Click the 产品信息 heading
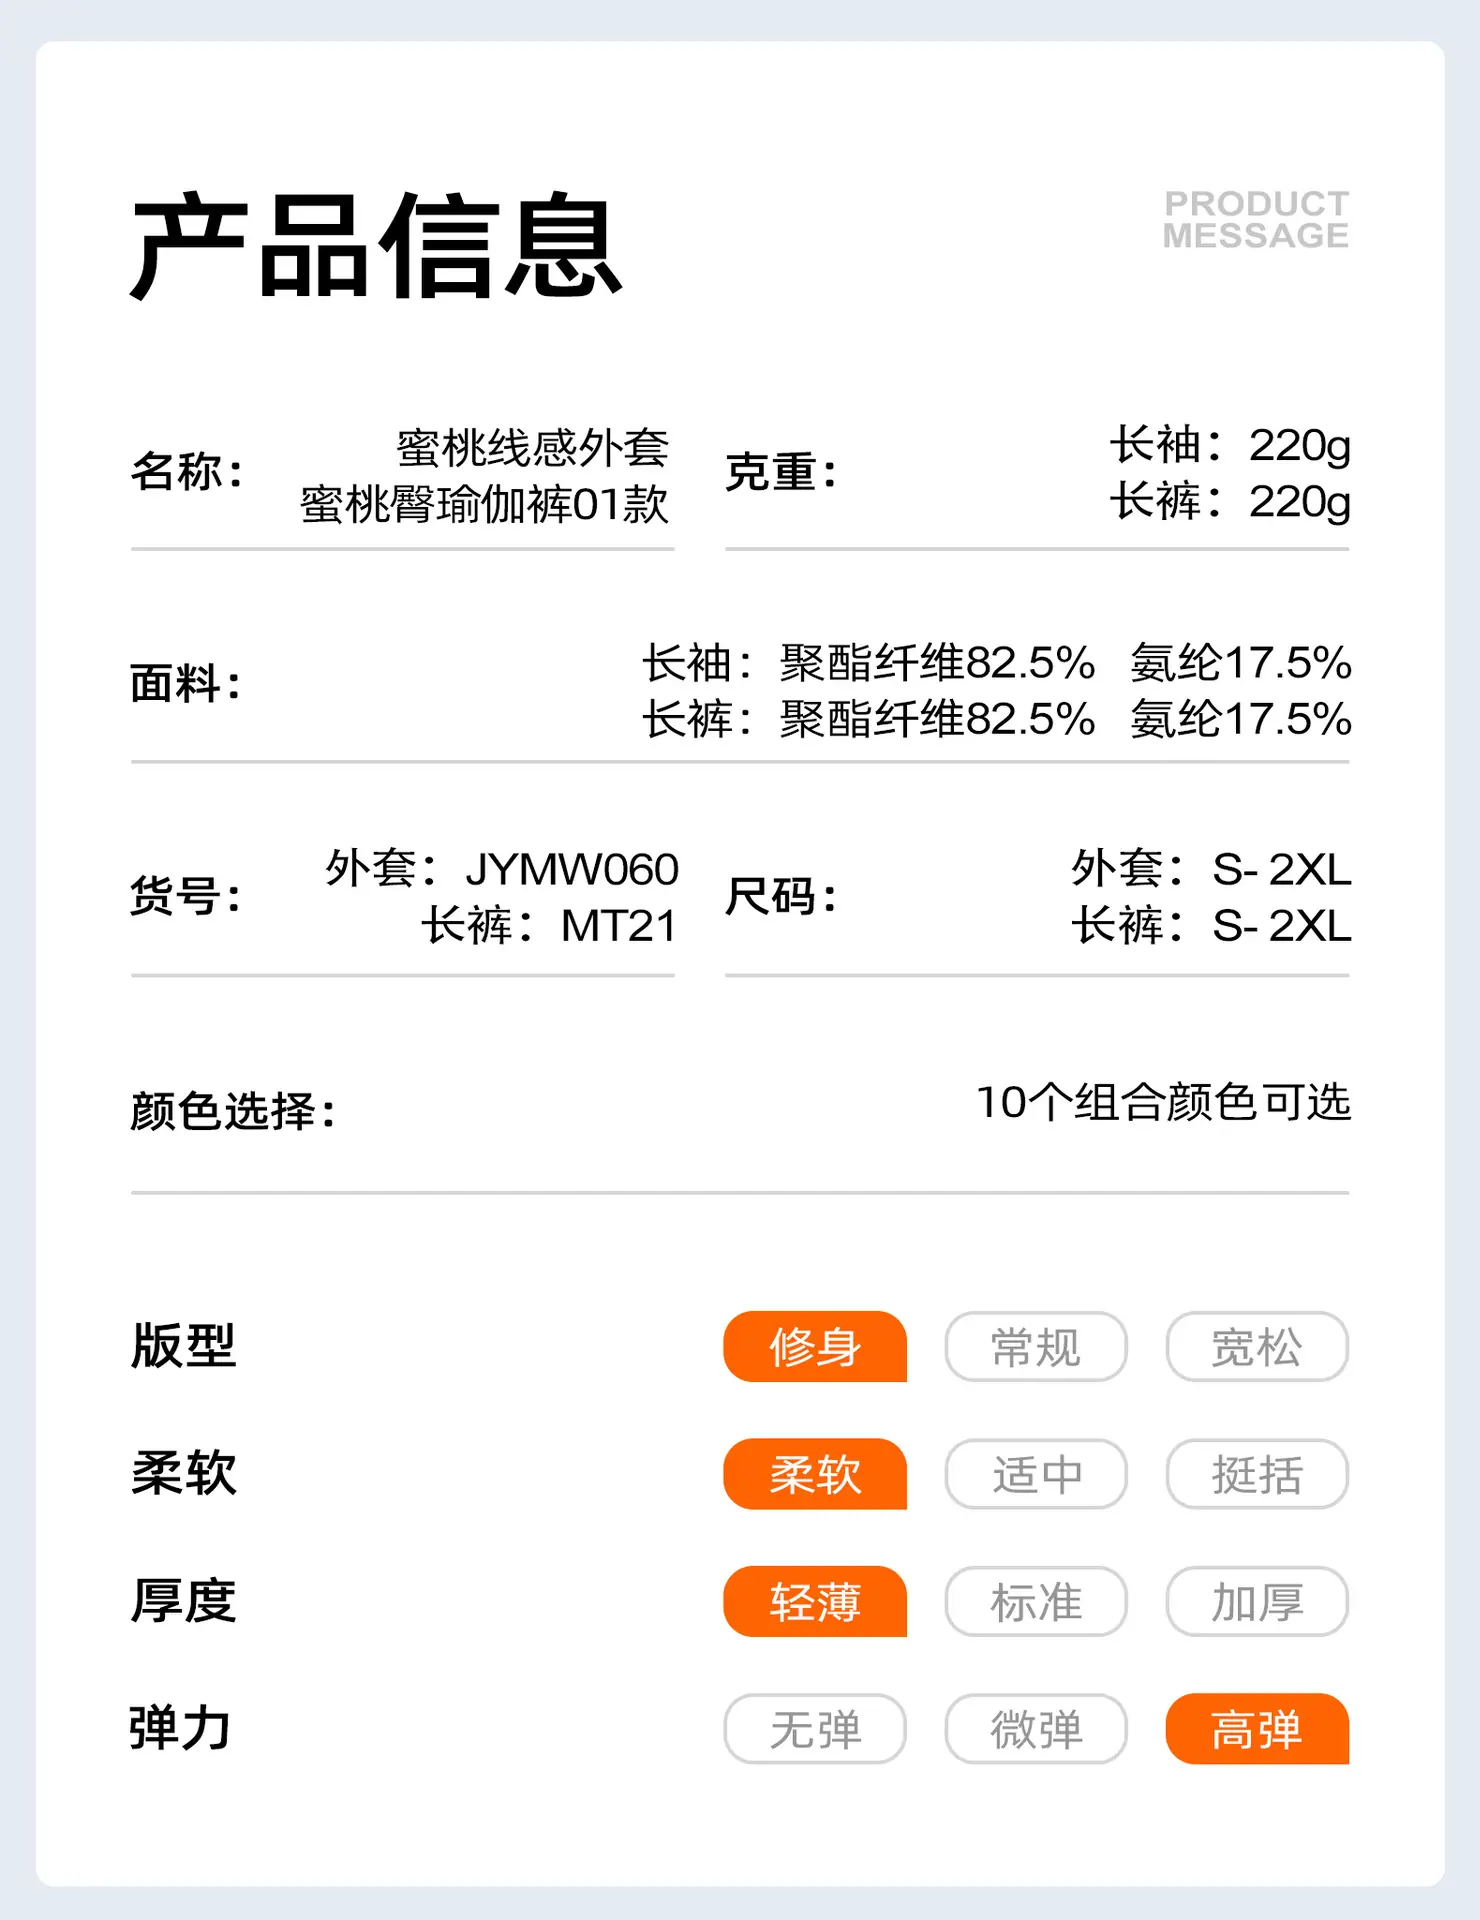Viewport: 1480px width, 1920px height. [x=376, y=247]
